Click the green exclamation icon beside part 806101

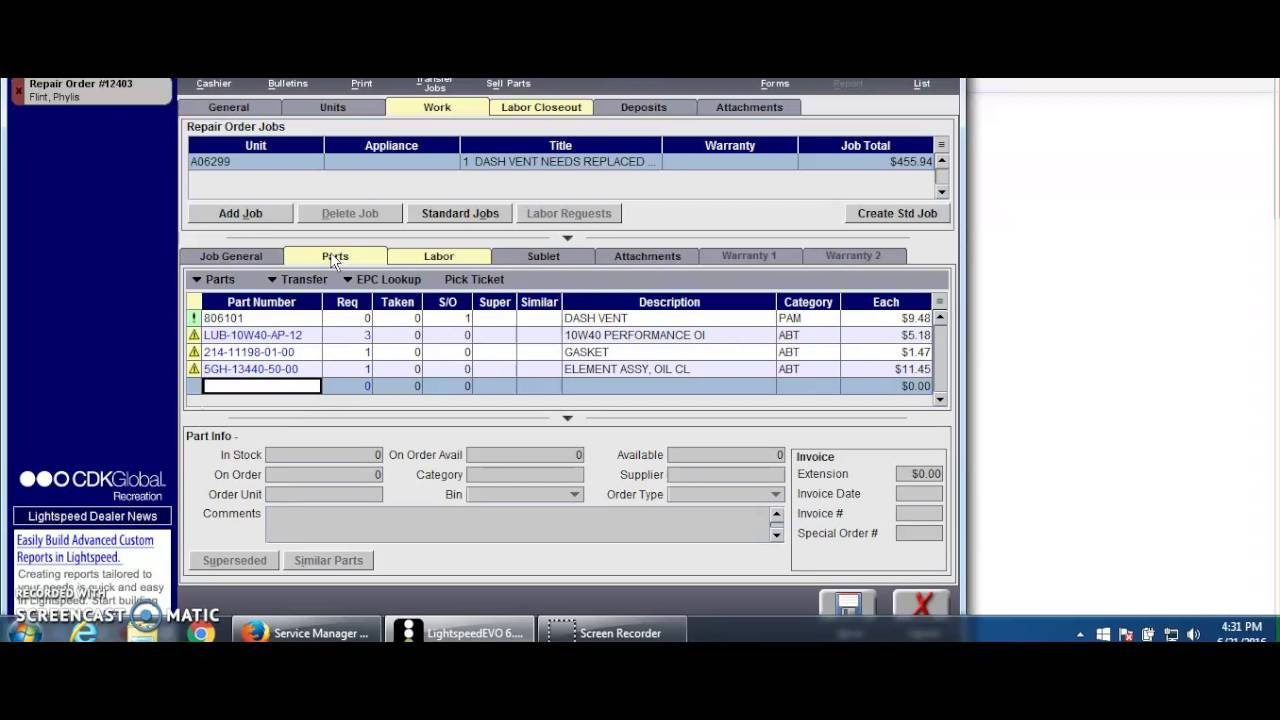click(x=194, y=318)
